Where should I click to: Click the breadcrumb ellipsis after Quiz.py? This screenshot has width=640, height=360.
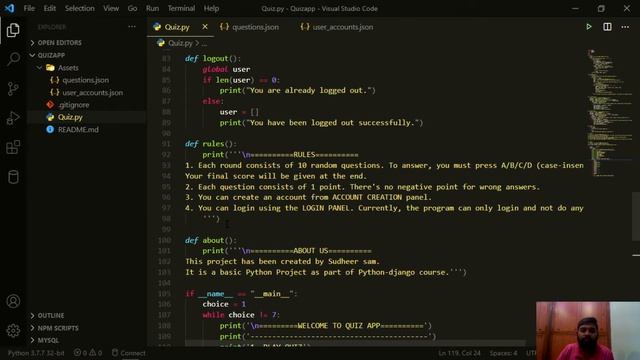pos(204,43)
